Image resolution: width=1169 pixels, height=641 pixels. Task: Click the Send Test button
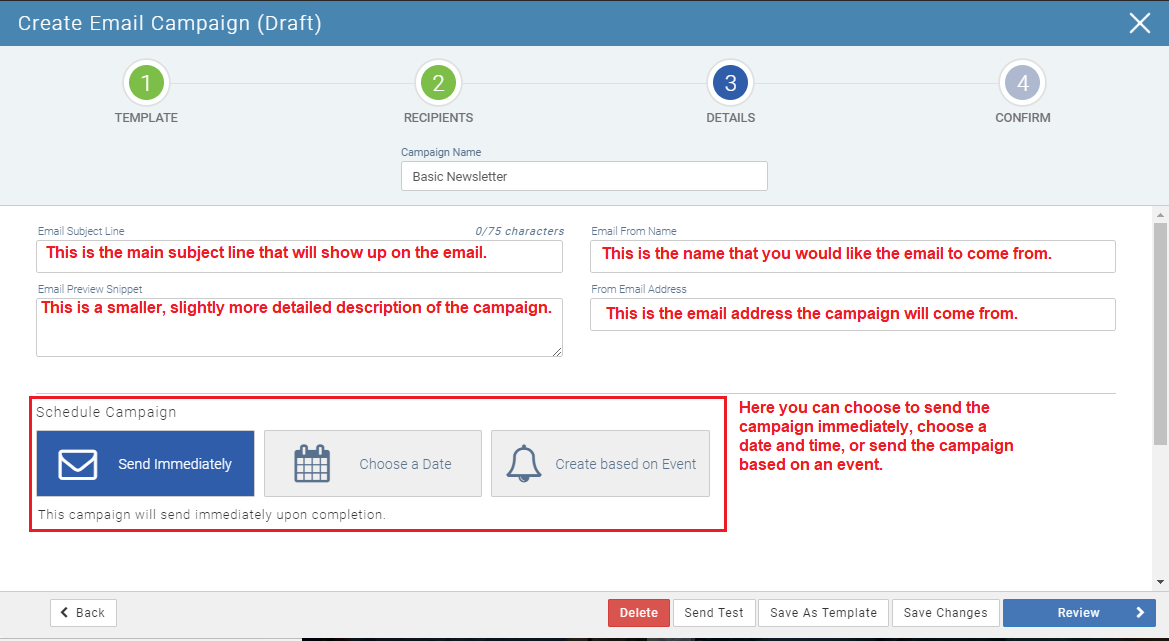[714, 613]
